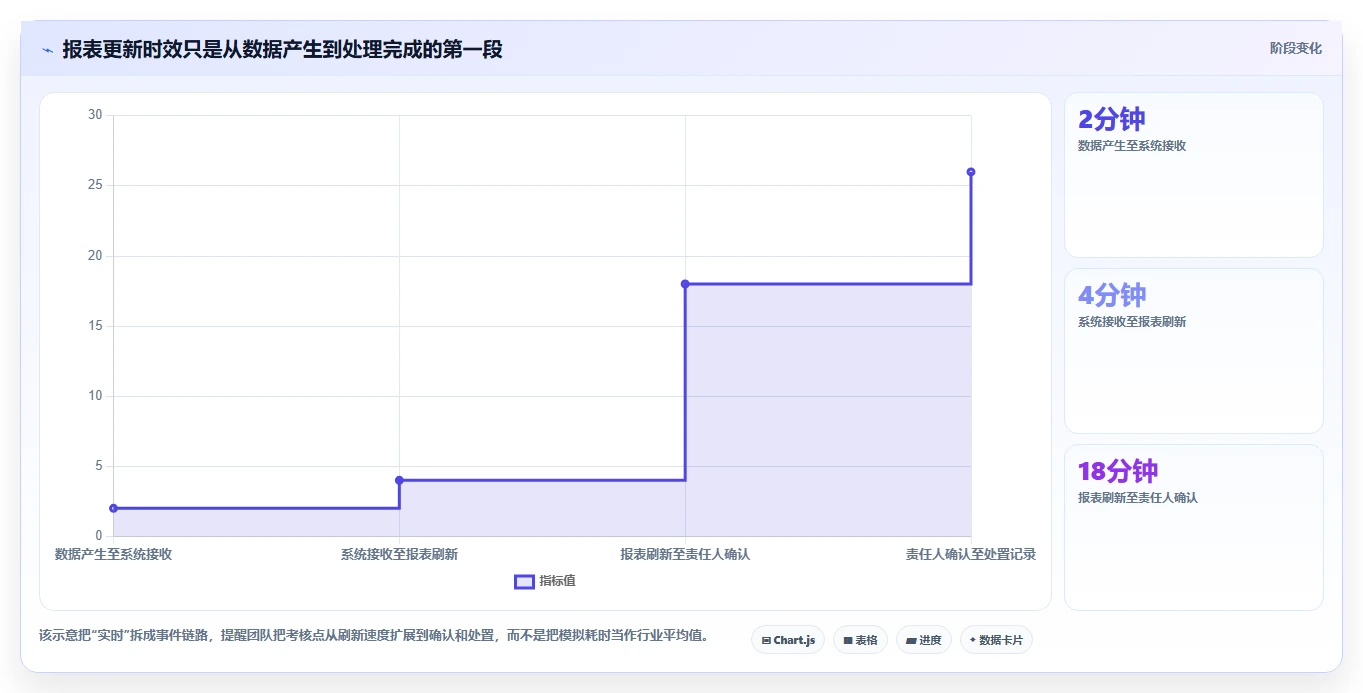Click the title 报表更新时效只是从数据产生到处理完成的第一段

coord(282,50)
